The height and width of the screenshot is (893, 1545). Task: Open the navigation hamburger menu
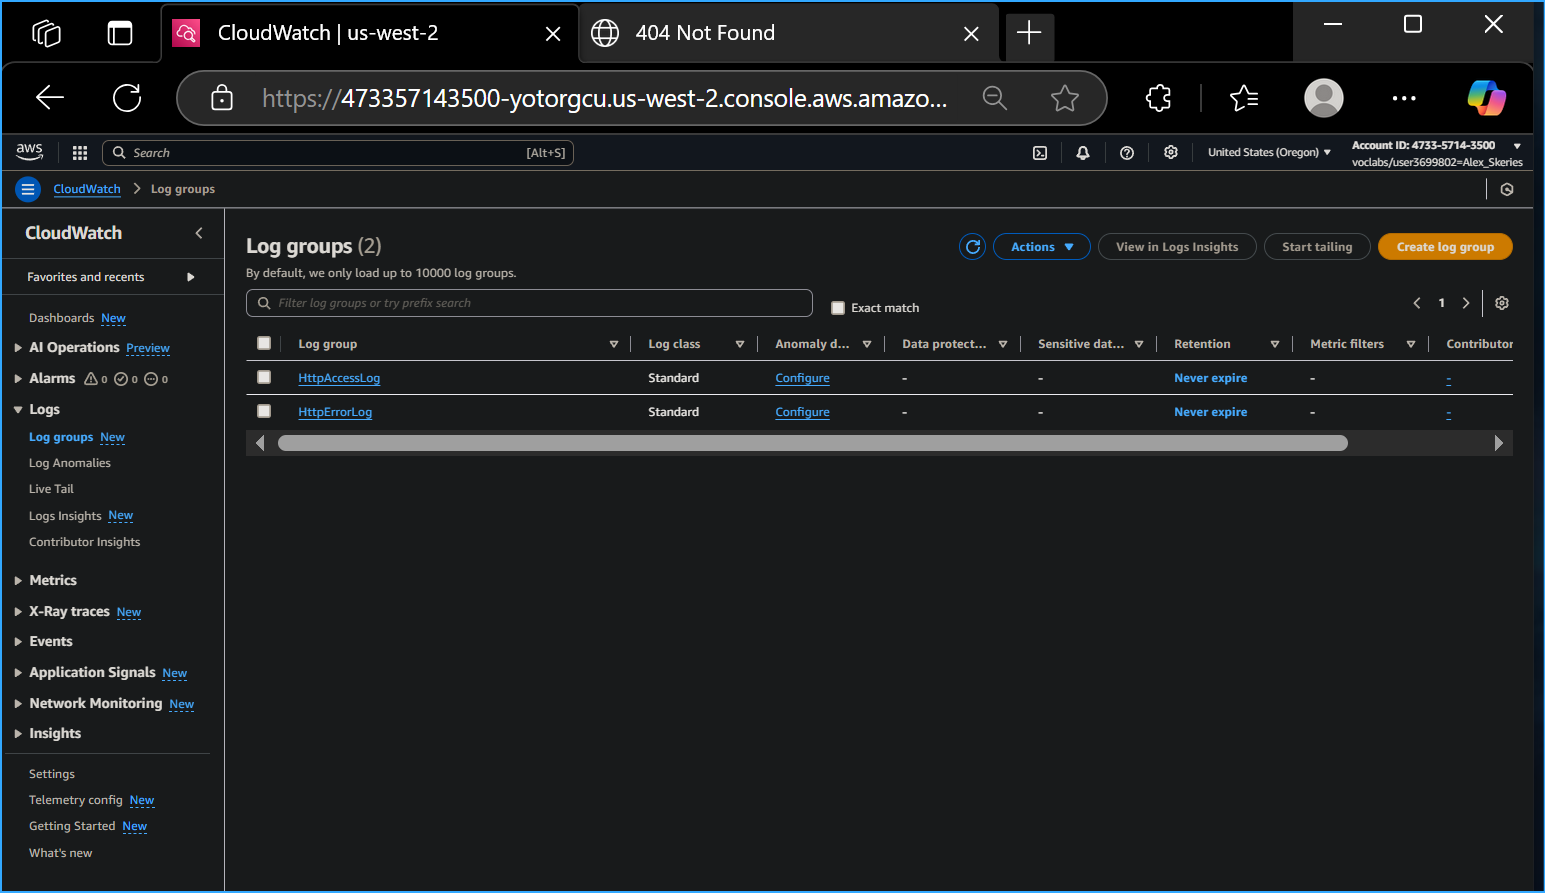[x=27, y=189]
